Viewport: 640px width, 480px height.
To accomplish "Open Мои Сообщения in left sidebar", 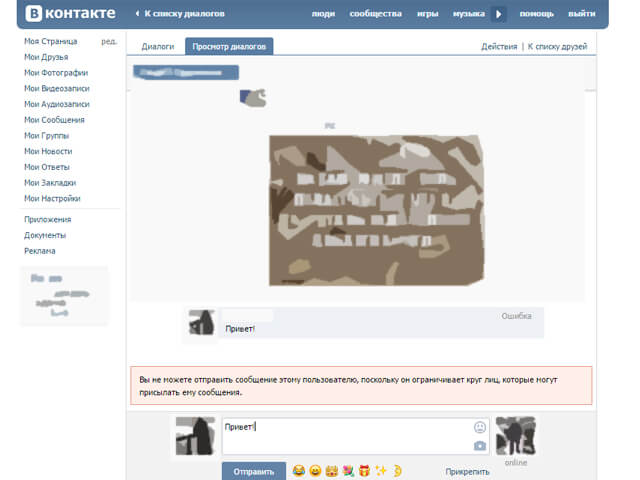I will 54,120.
